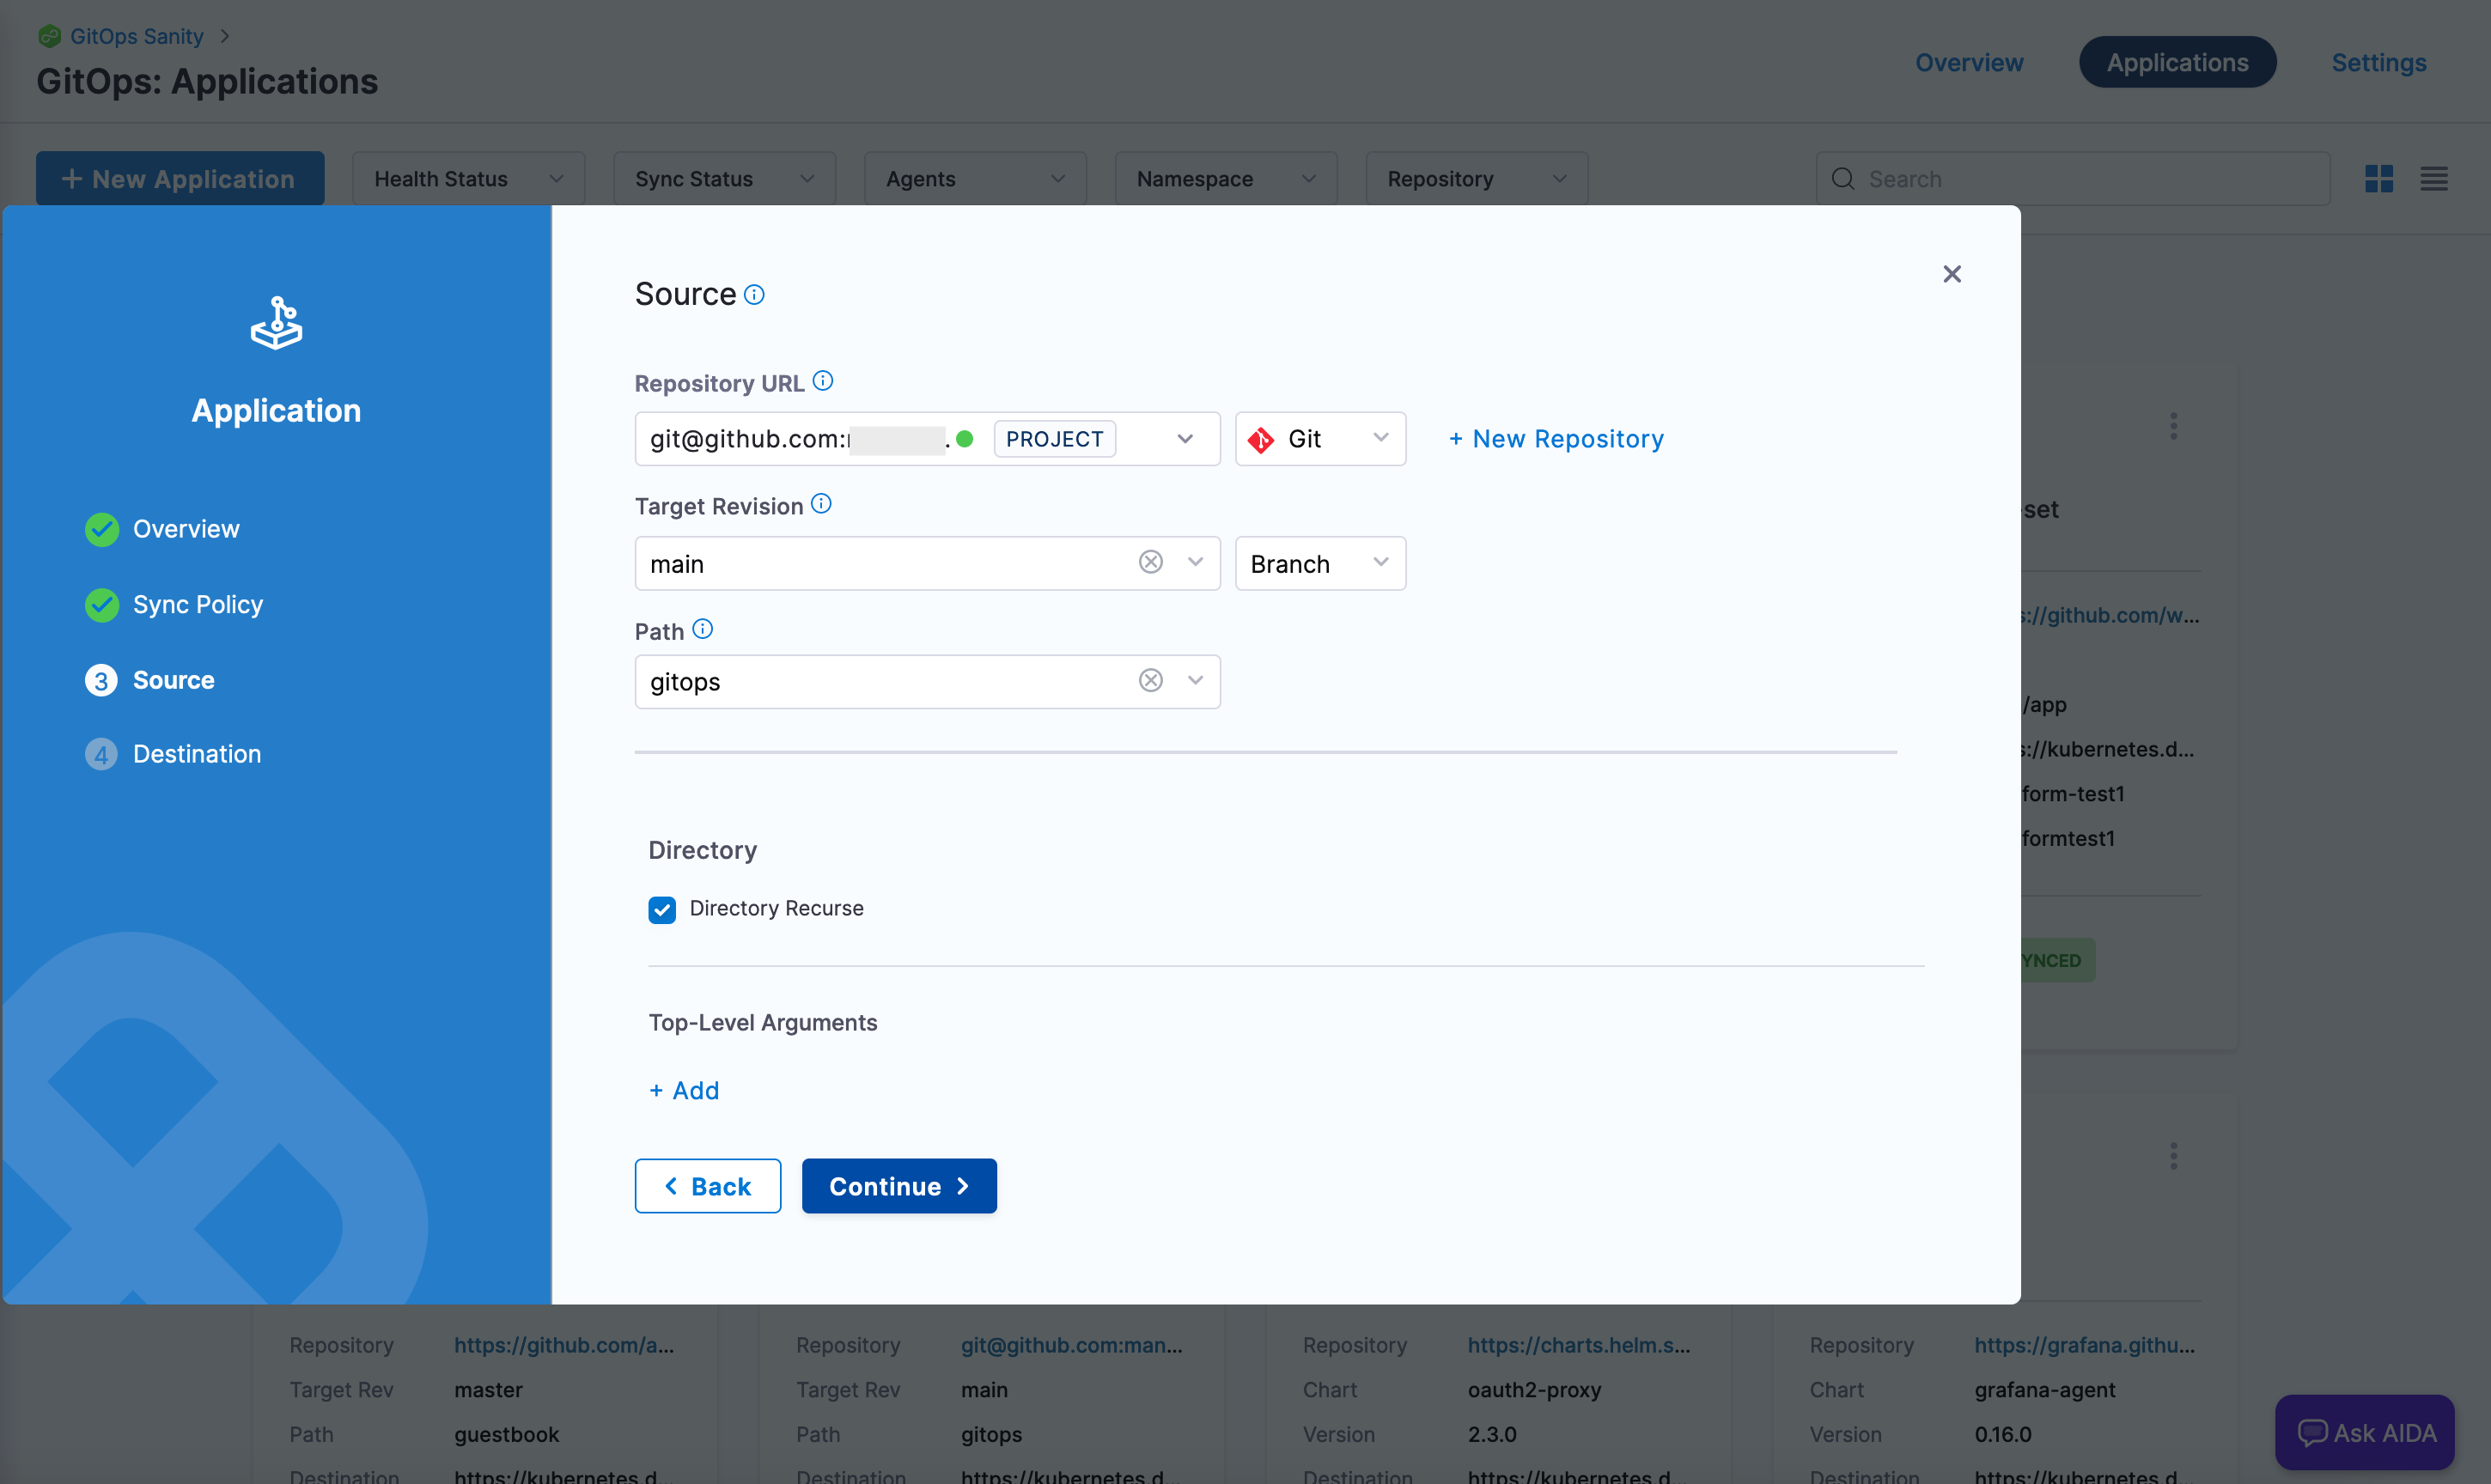The width and height of the screenshot is (2491, 1484).
Task: Expand the Path dropdown chevron
Action: coord(1195,681)
